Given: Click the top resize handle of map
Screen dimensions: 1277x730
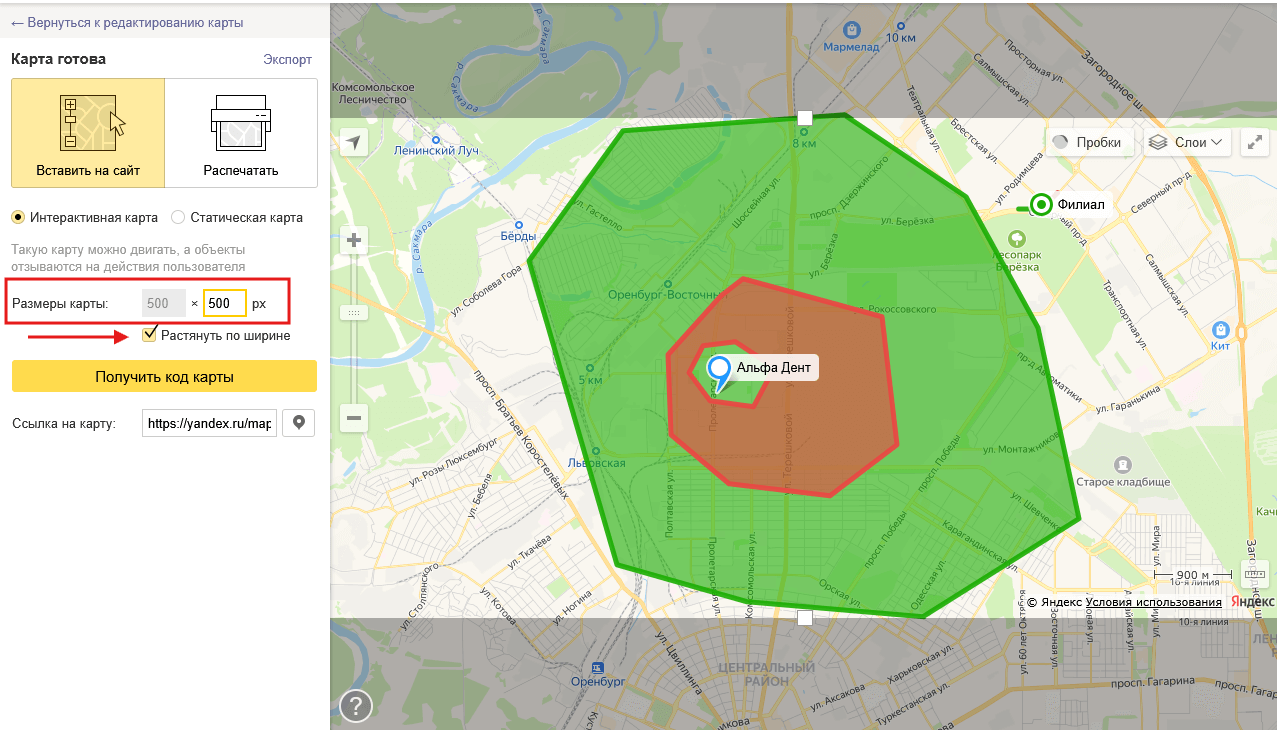Looking at the screenshot, I should coord(805,118).
